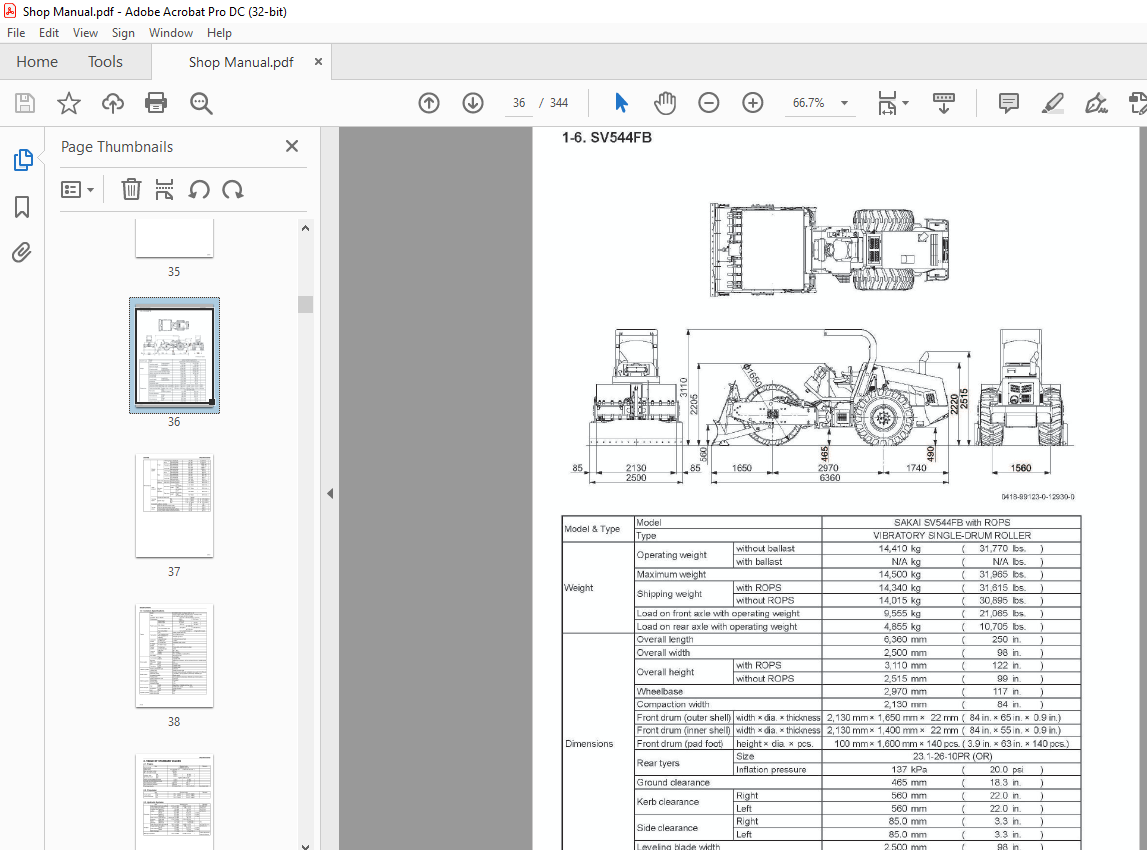
Task: Open thumbnails options menu dropdown
Action: click(78, 190)
